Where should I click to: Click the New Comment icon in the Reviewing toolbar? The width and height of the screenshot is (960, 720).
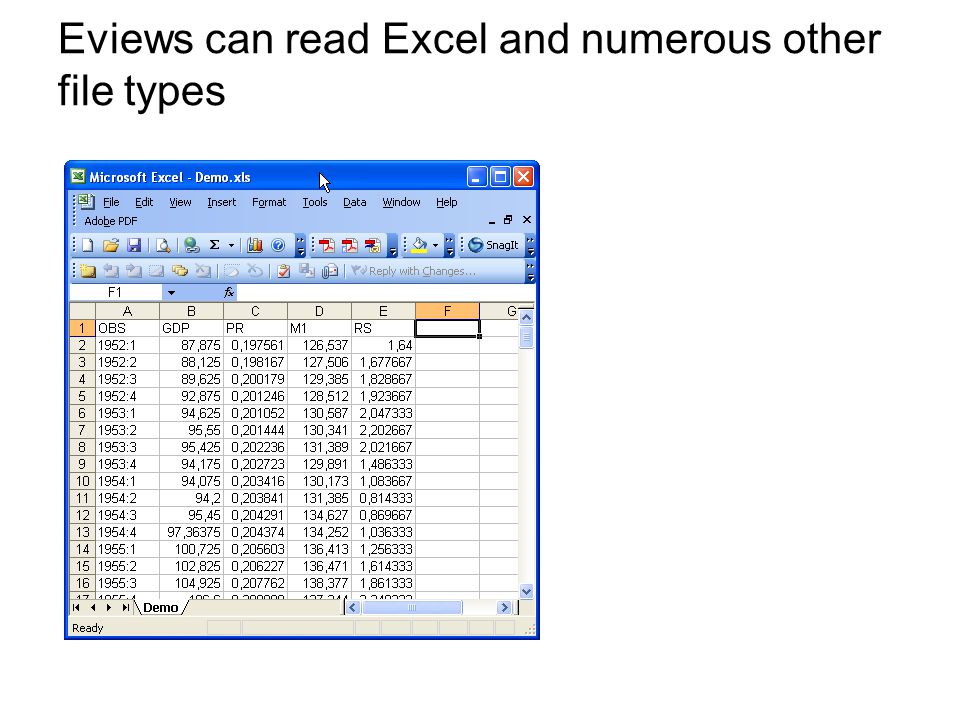88,271
